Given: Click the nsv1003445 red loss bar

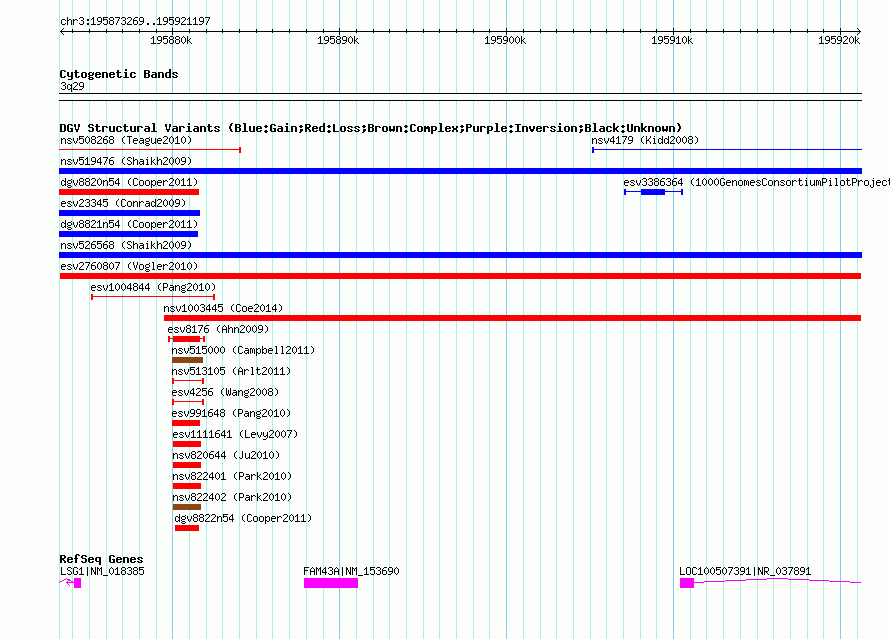Looking at the screenshot, I should [x=513, y=318].
